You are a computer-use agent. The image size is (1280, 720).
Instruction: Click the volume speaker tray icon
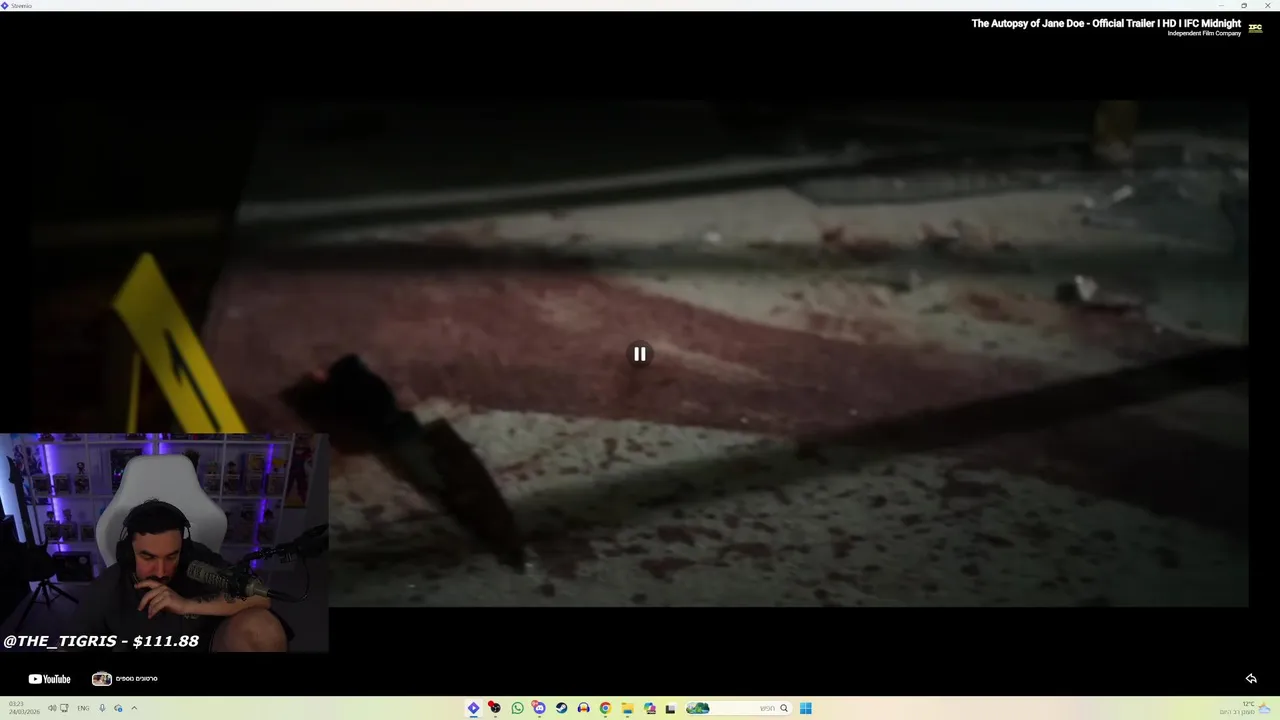[52, 708]
